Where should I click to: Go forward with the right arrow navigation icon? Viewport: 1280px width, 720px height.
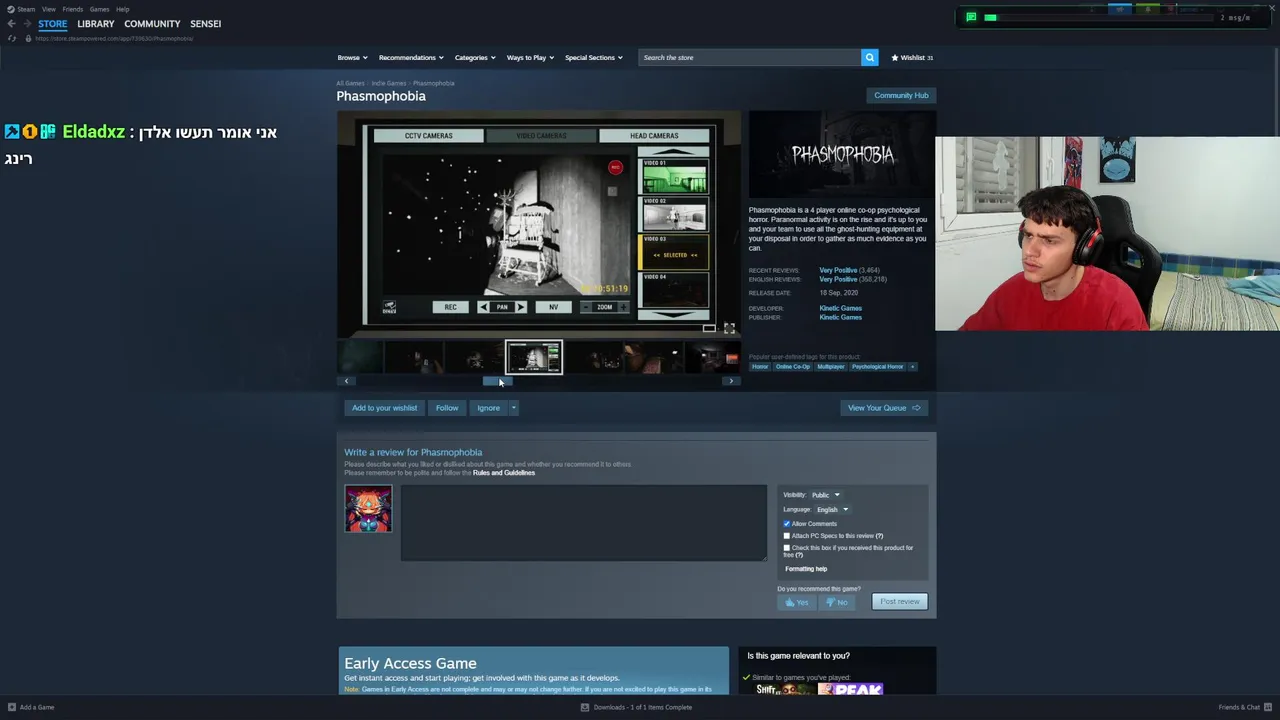coord(26,24)
